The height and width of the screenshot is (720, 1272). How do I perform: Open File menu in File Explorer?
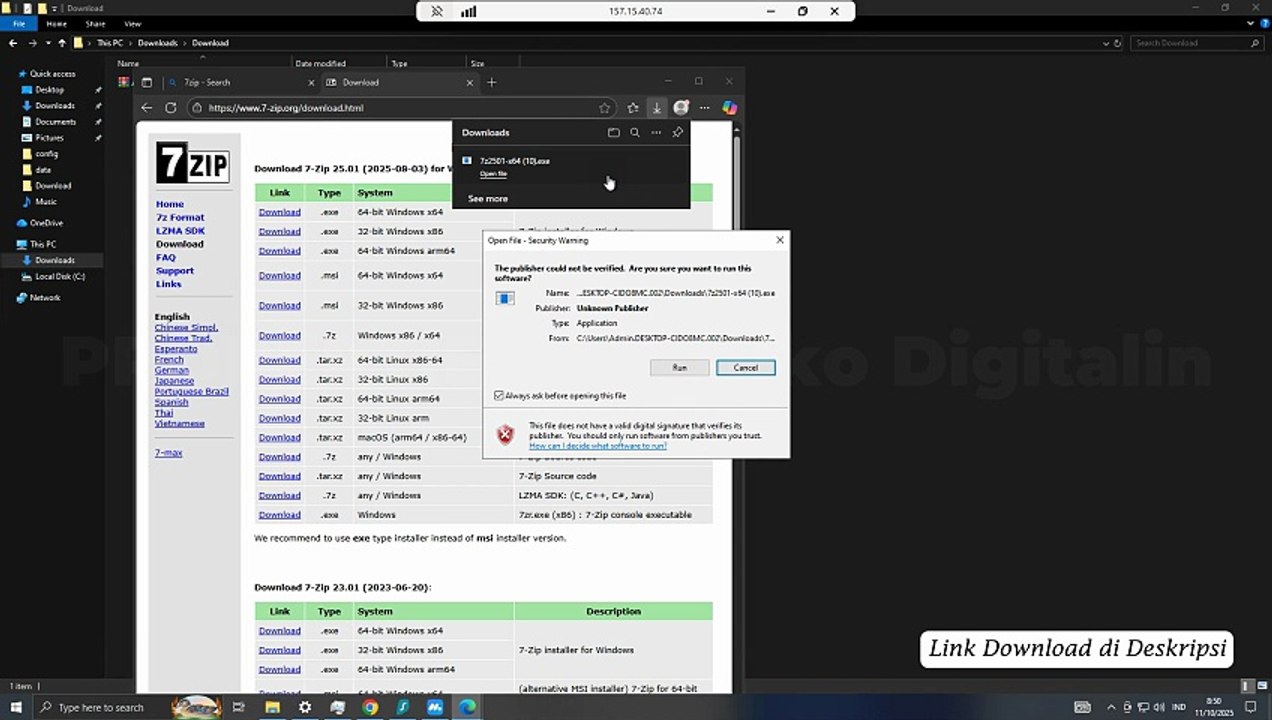[x=18, y=23]
